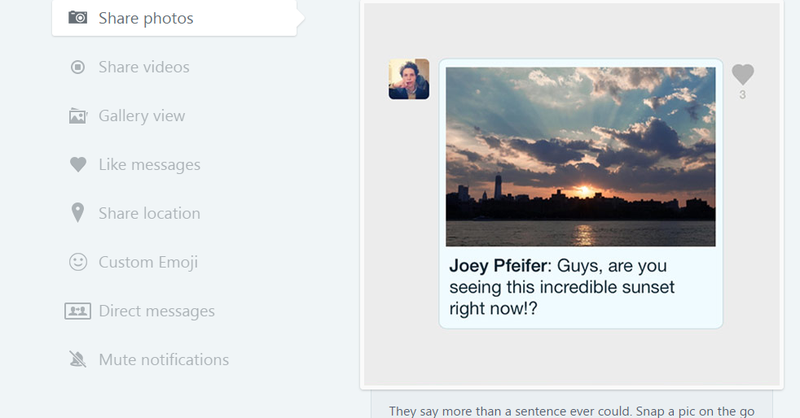Open the sunset skyline photo in the message

(x=581, y=157)
